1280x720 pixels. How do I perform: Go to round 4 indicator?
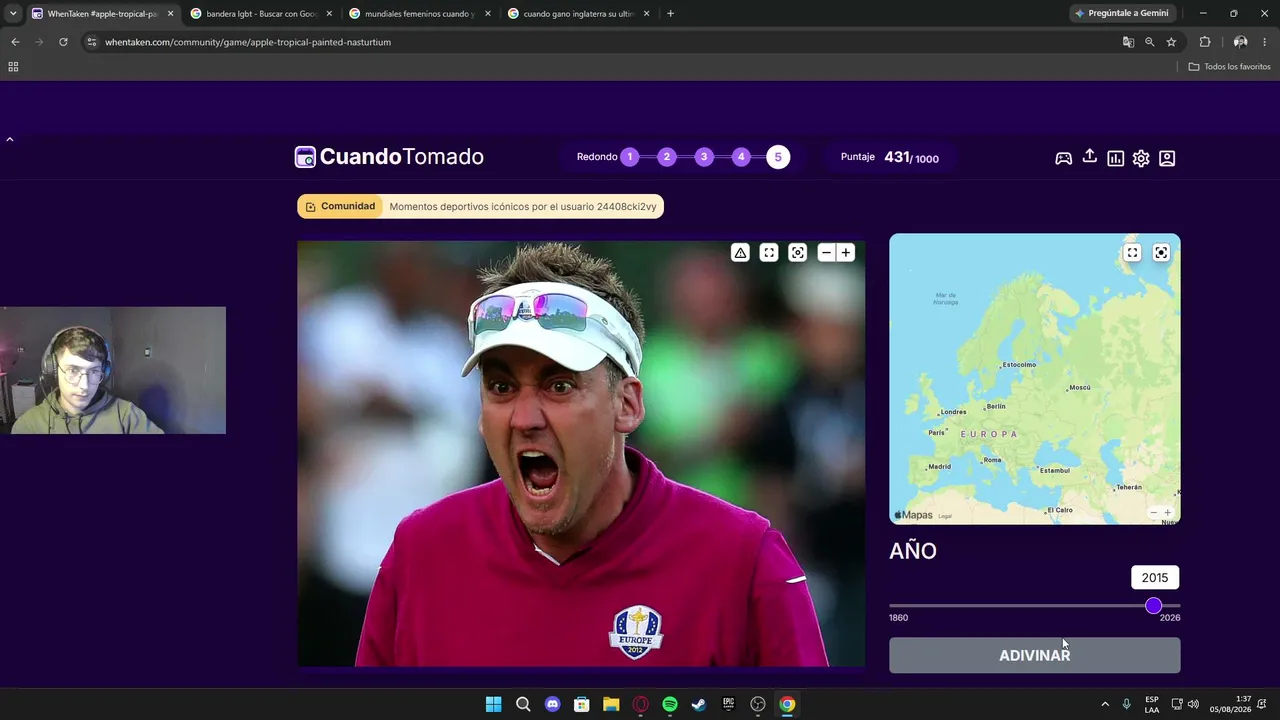click(x=741, y=157)
